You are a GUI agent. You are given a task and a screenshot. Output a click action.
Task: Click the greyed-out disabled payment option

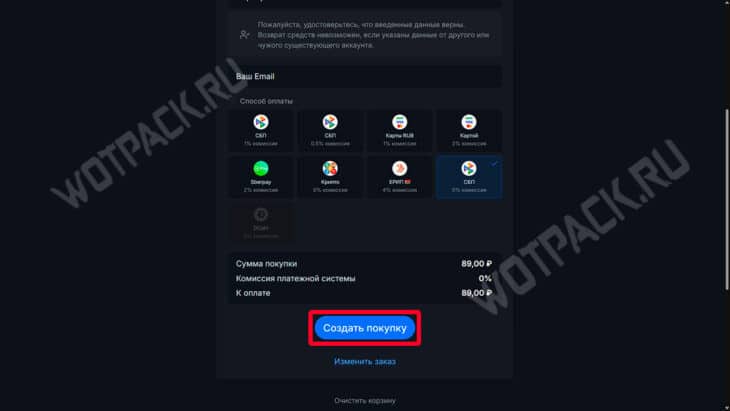click(x=261, y=222)
